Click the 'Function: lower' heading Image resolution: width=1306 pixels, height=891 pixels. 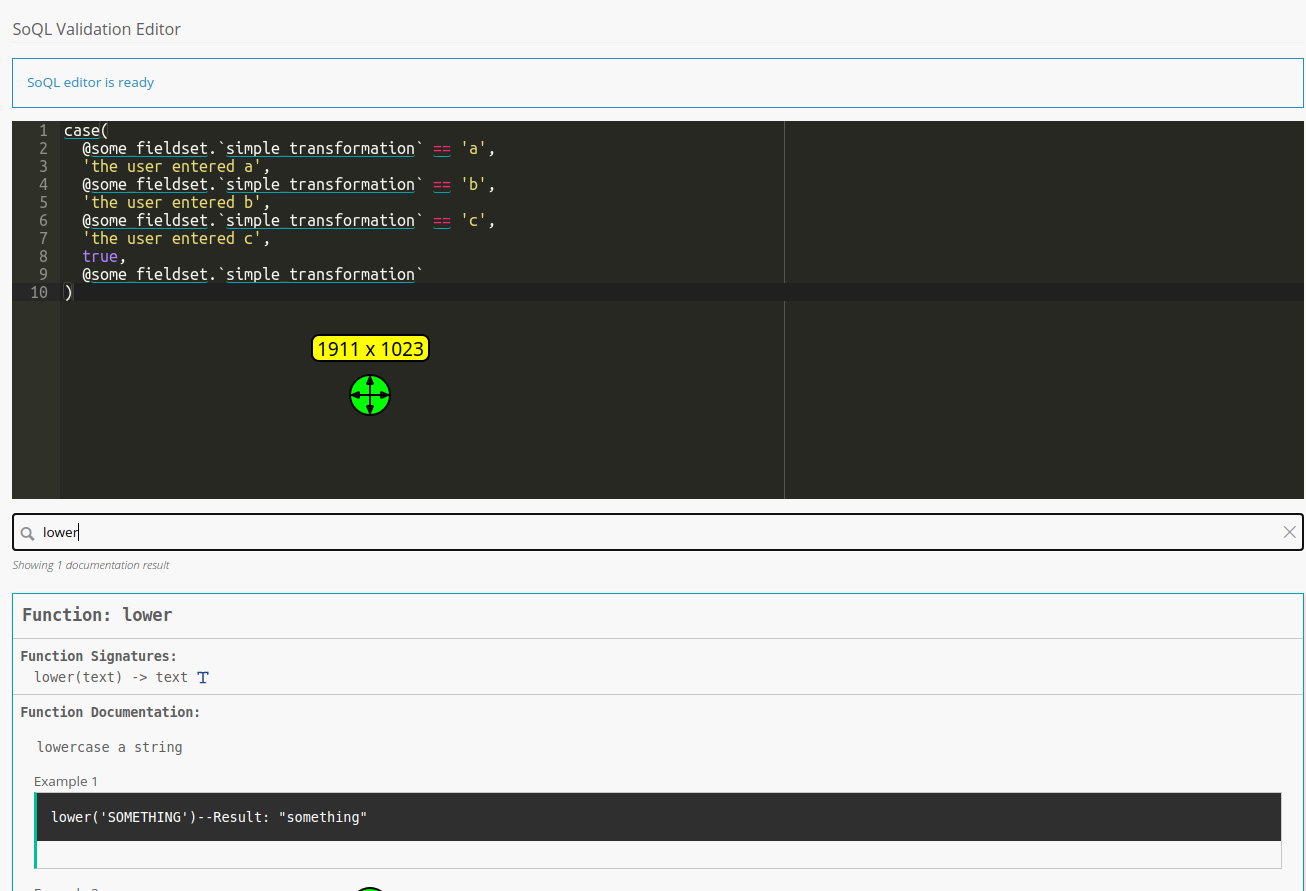97,615
